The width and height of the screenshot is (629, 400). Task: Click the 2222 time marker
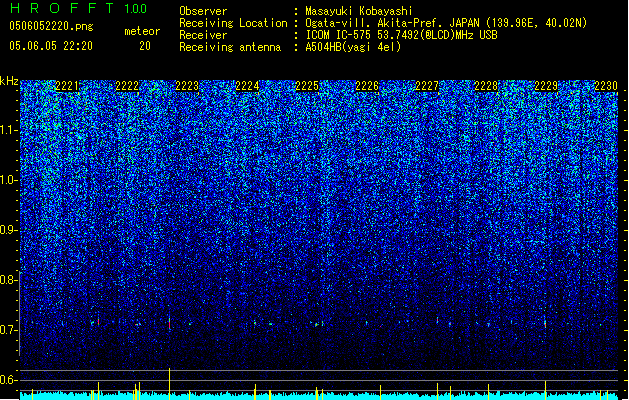point(127,86)
